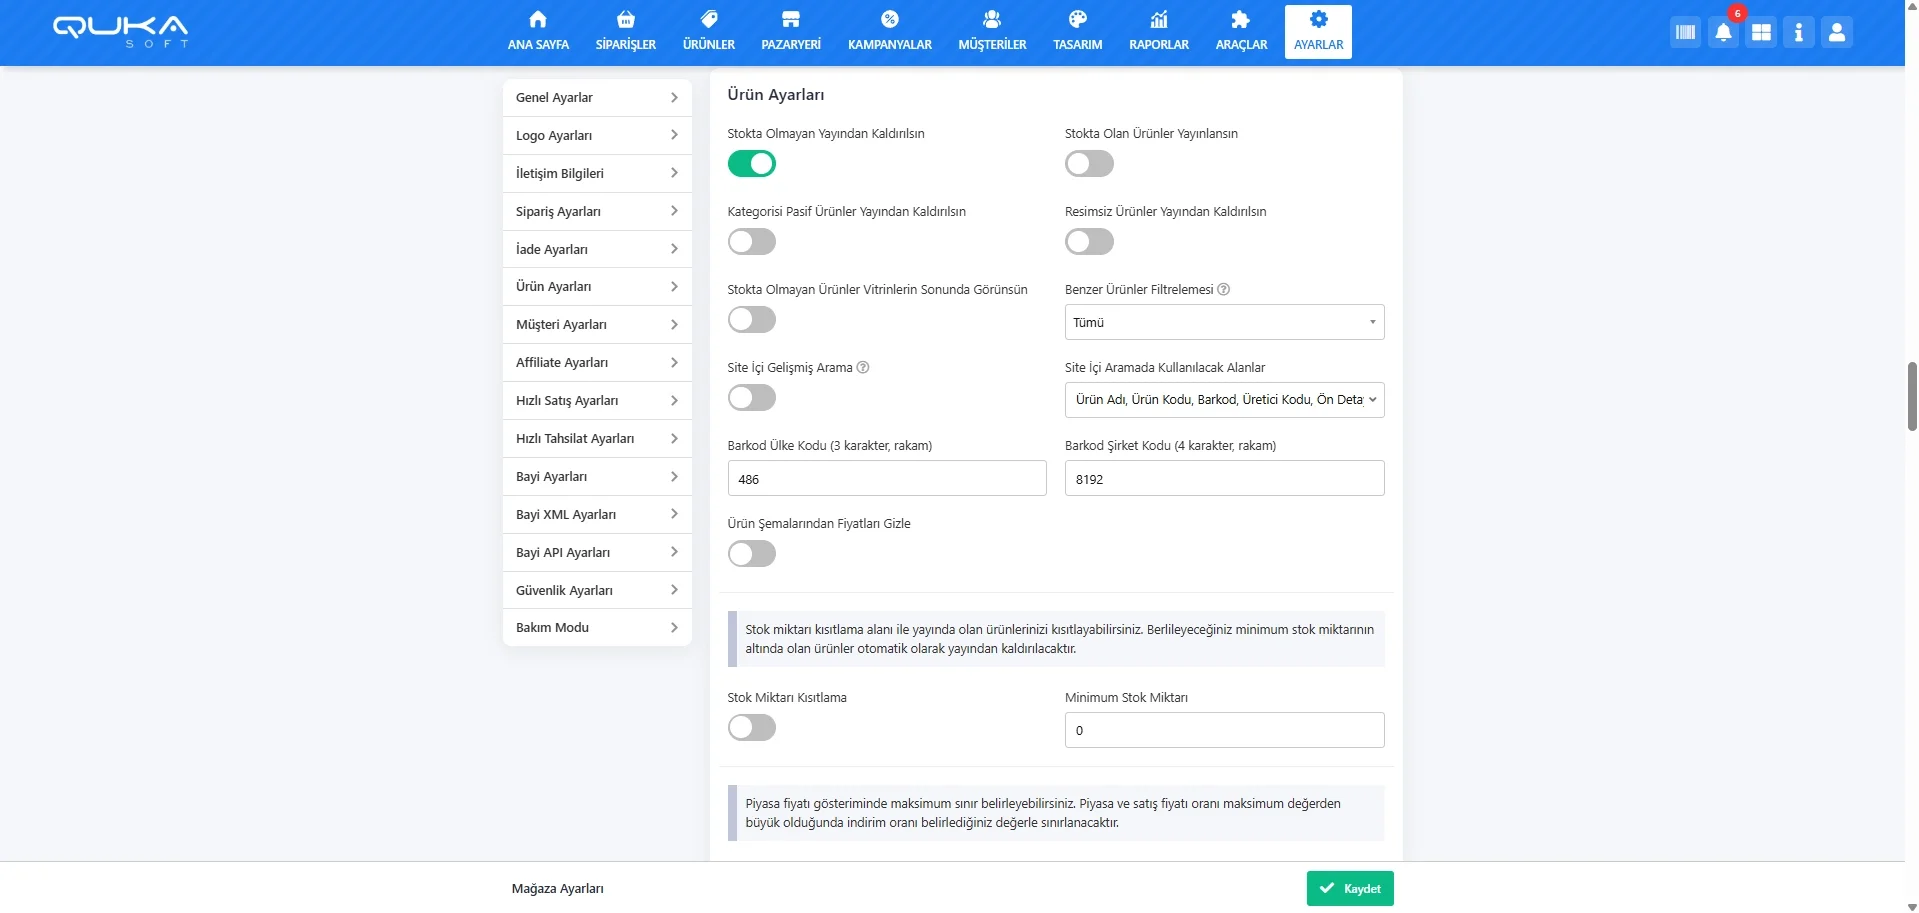1919x913 pixels.
Task: Open Bakım Modu settings link
Action: click(597, 628)
